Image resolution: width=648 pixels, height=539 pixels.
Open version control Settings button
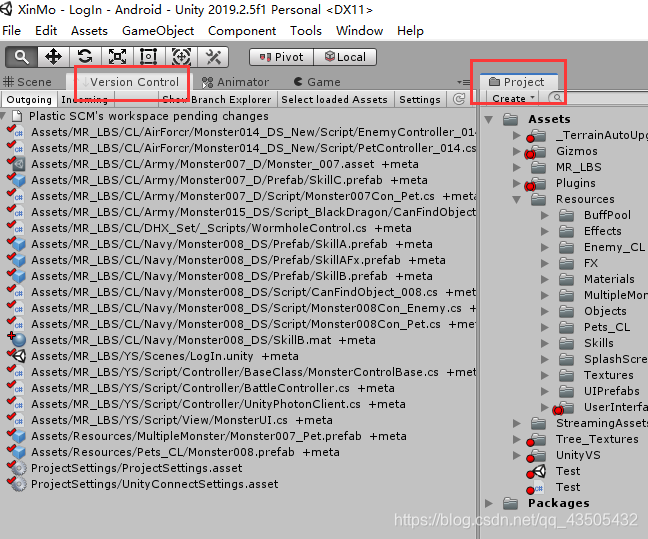coord(420,100)
